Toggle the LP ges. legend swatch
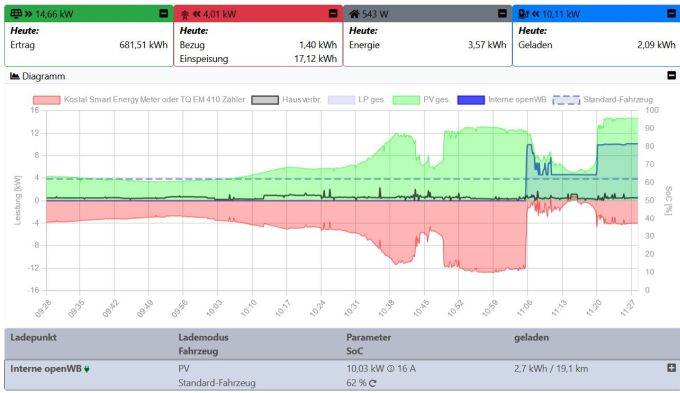This screenshot has height=393, width=680. 341,100
